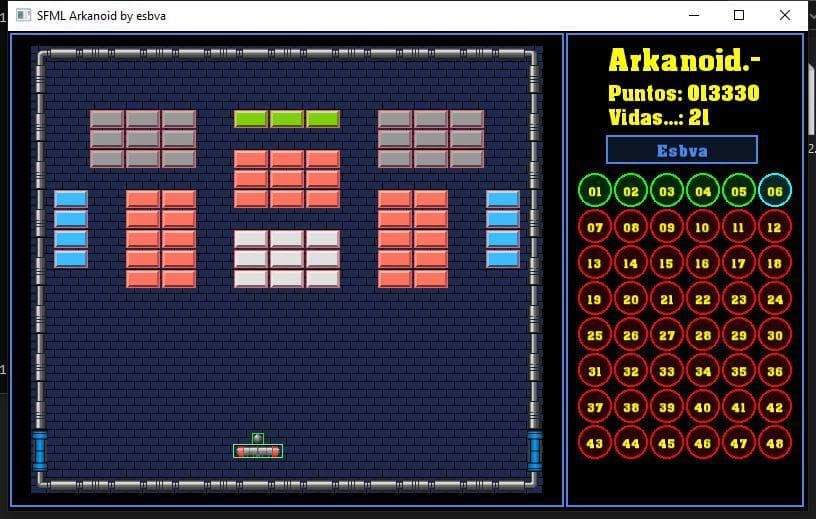Click the Vidas...: 21 lives text

(659, 117)
